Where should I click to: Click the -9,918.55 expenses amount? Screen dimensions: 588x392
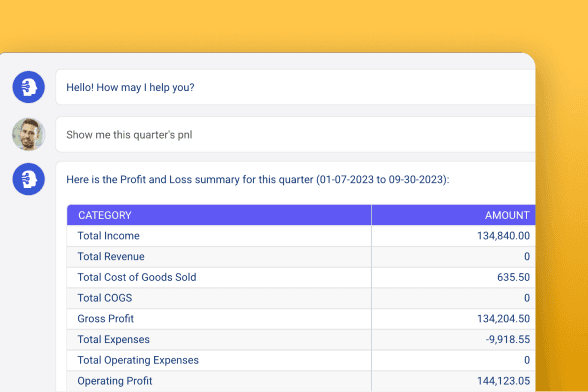pos(508,339)
